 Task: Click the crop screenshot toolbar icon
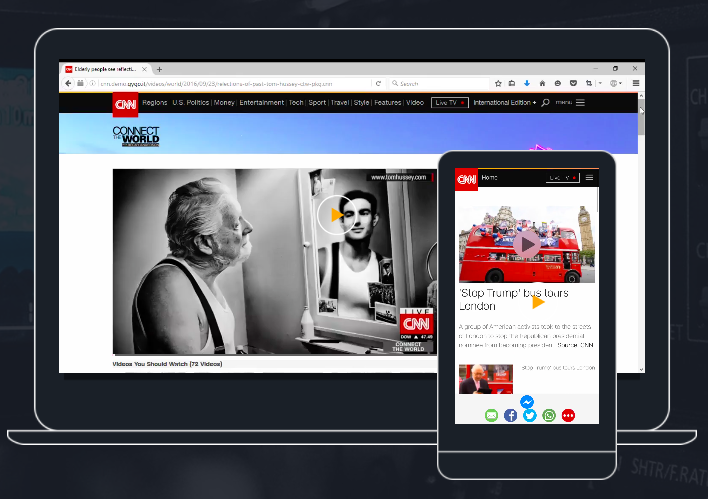(589, 84)
